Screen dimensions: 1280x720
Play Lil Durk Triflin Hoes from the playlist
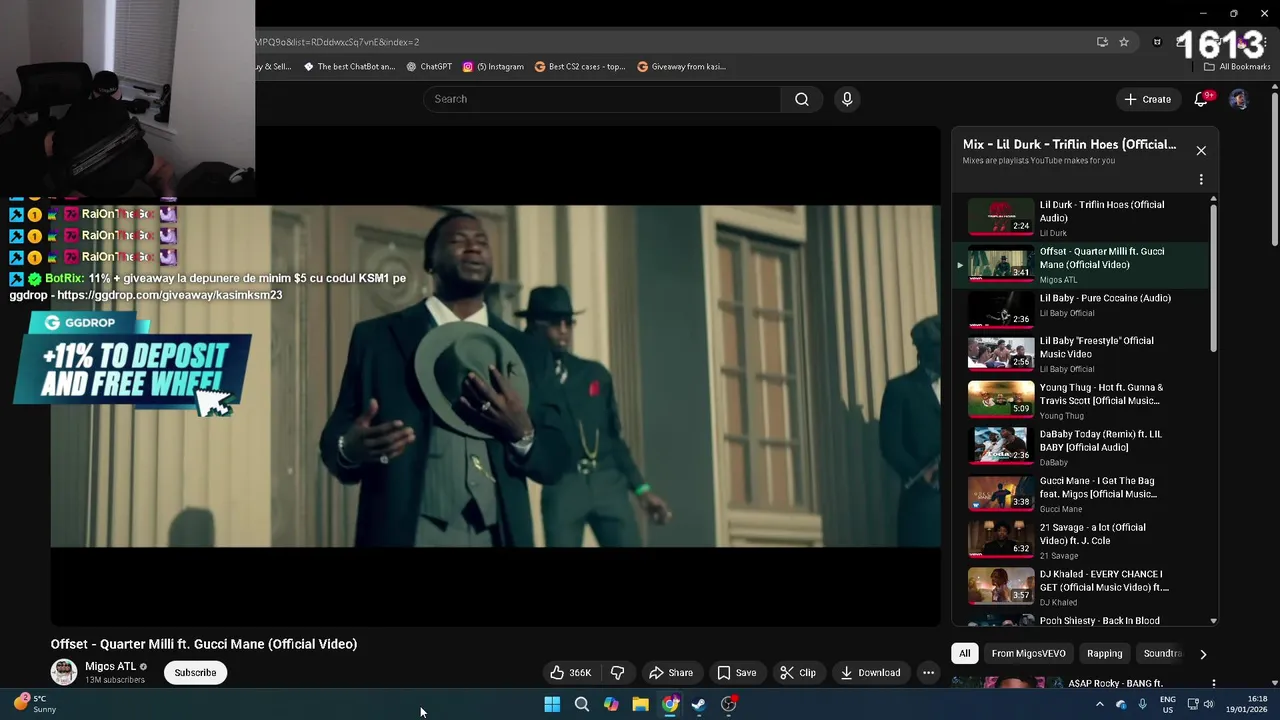tap(1082, 217)
